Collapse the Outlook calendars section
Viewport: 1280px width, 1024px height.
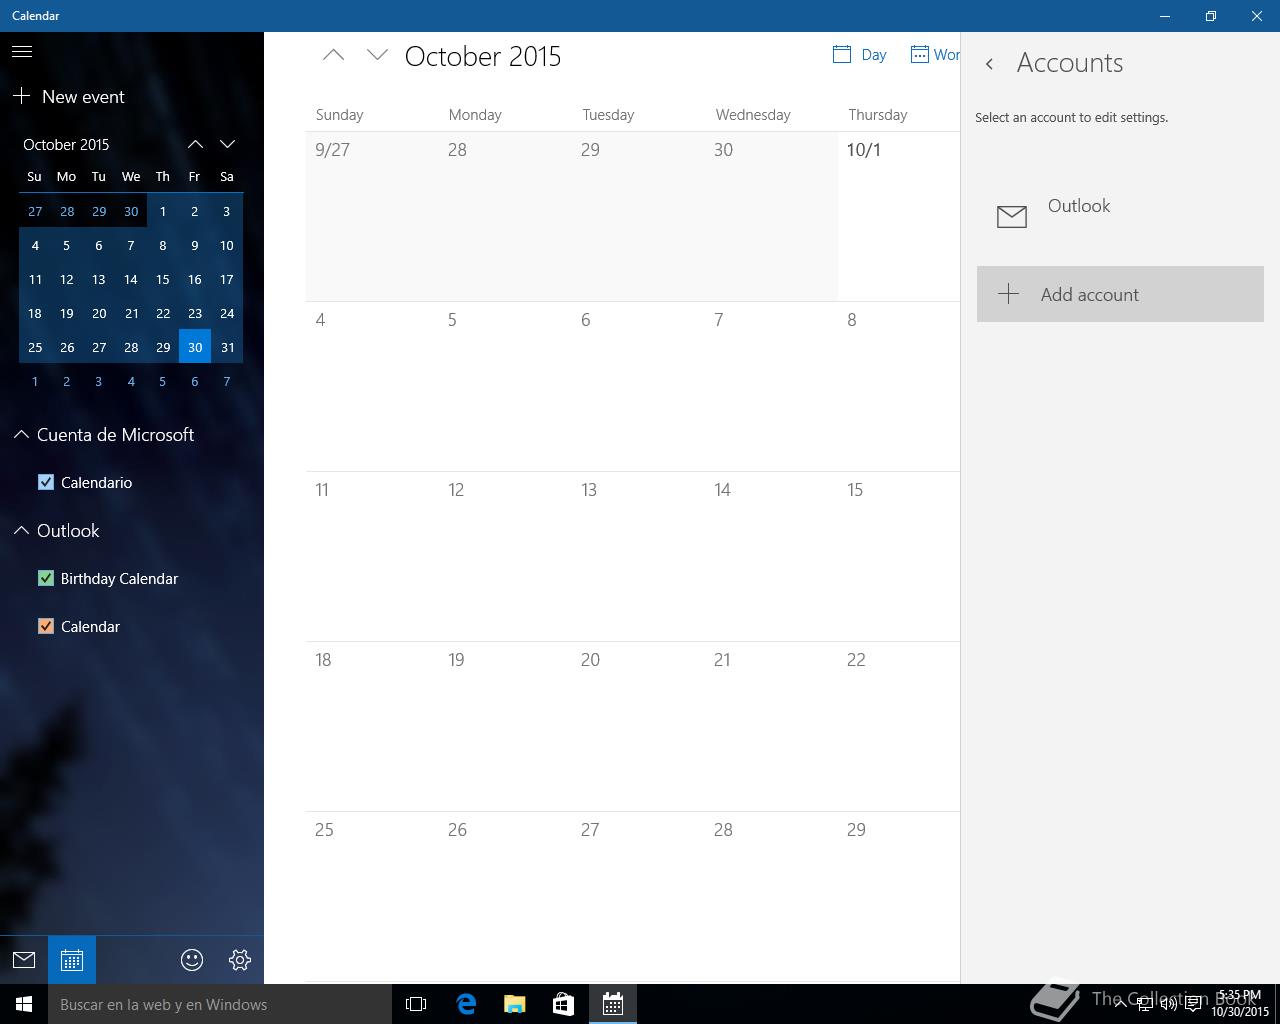(21, 530)
